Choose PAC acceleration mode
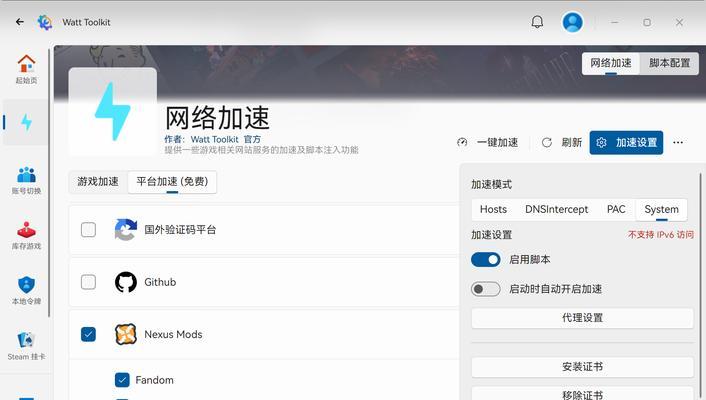Screen dimensions: 706x400 pos(616,209)
